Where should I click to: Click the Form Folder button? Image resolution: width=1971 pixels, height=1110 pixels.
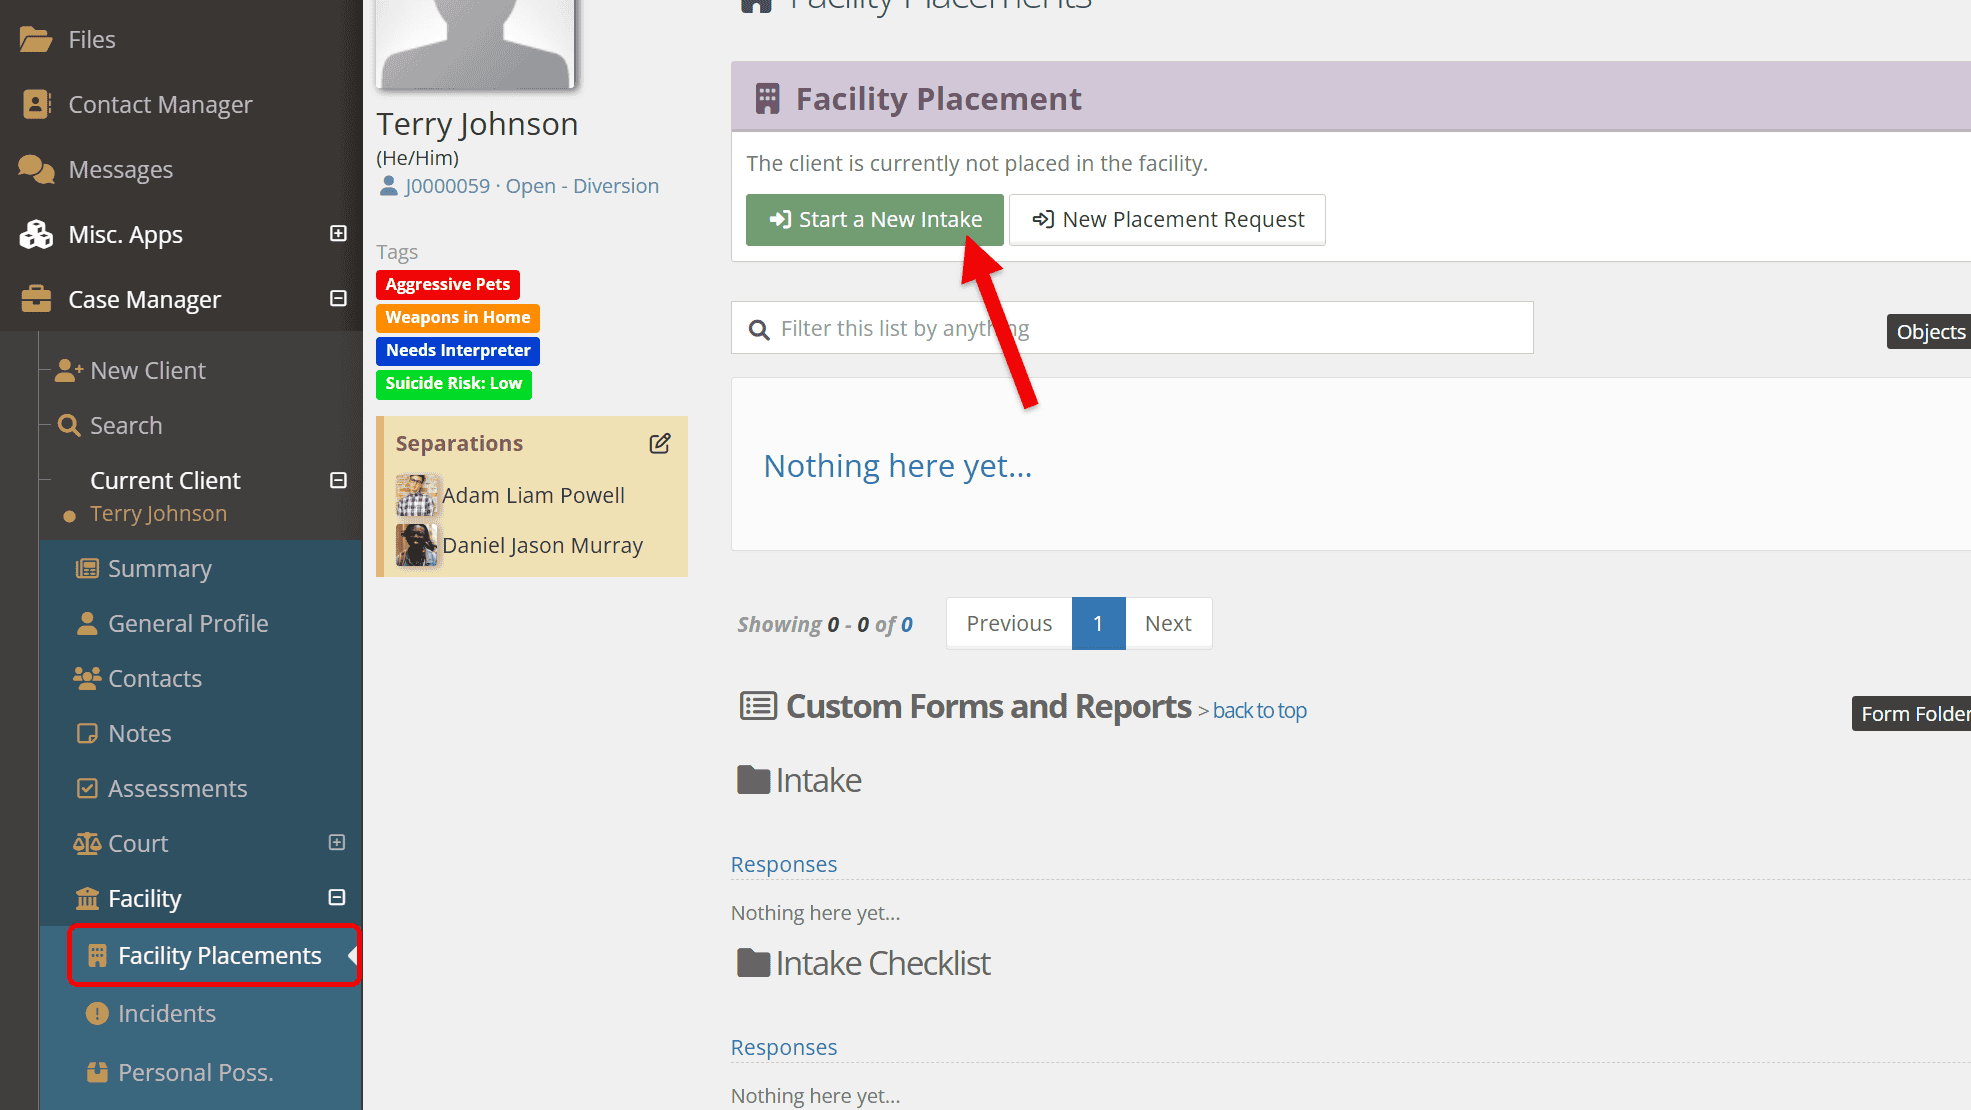point(1912,713)
